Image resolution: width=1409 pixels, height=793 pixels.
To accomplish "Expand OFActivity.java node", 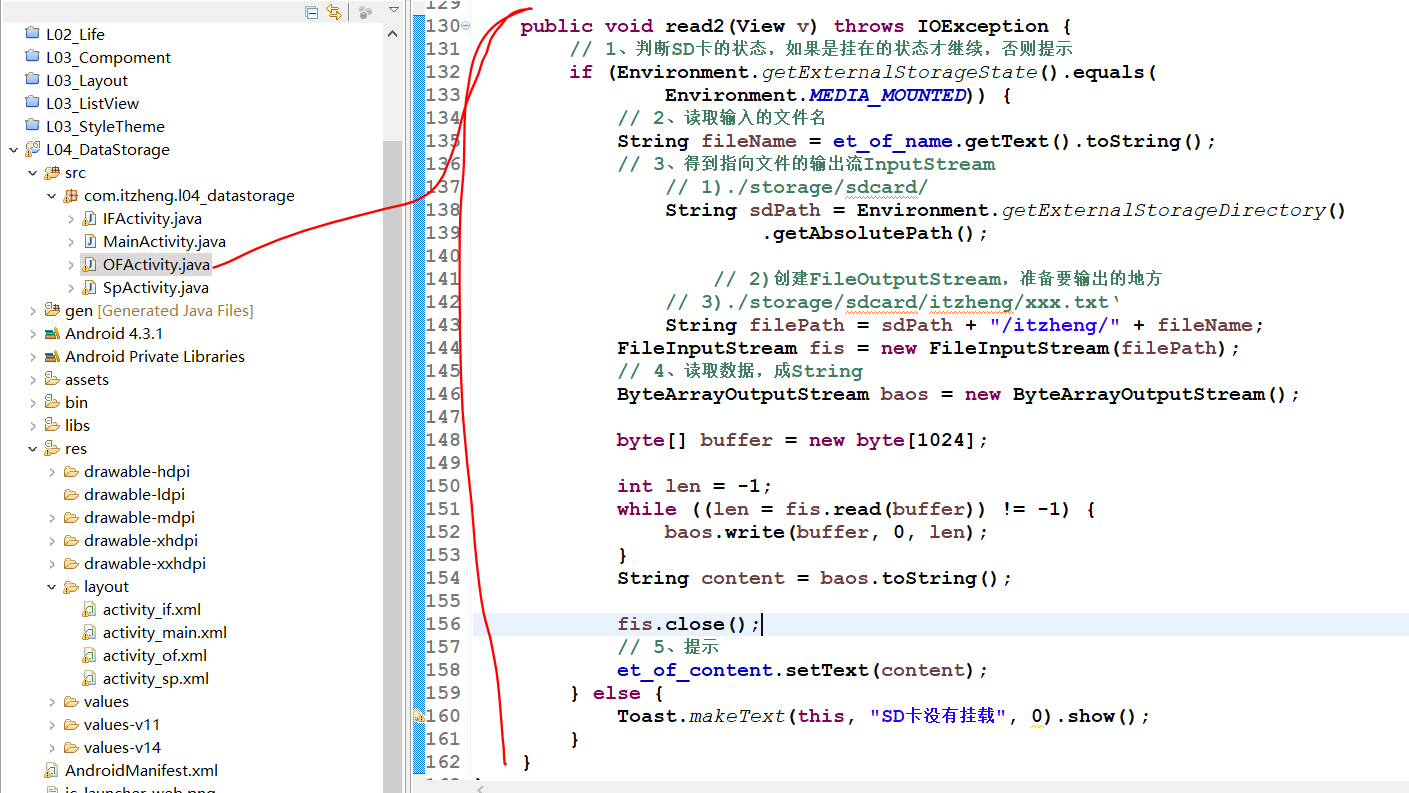I will tap(71, 264).
